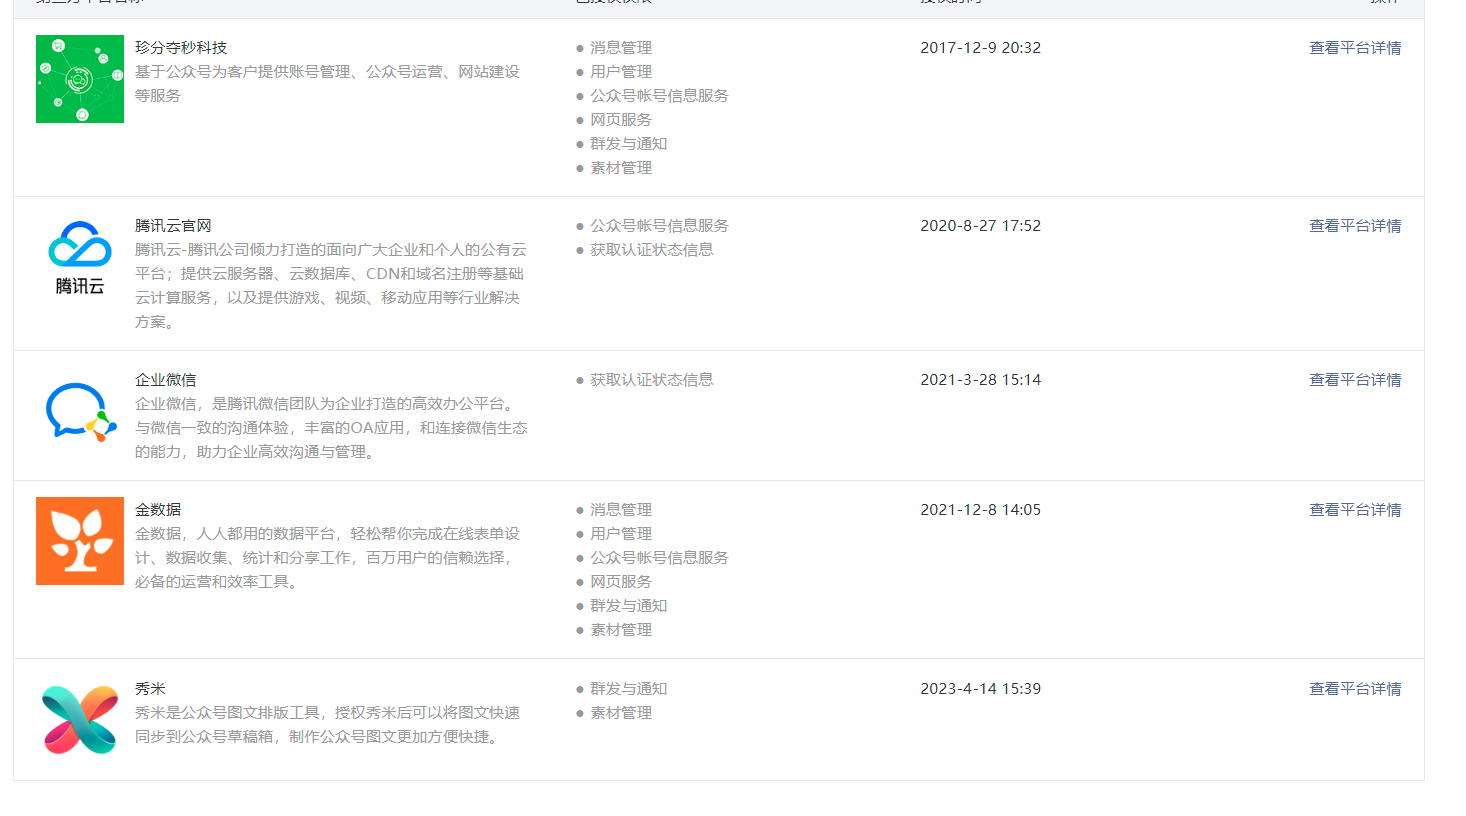This screenshot has width=1466, height=816.
Task: Click 素材管理 permission in 秀米 row
Action: tap(621, 713)
